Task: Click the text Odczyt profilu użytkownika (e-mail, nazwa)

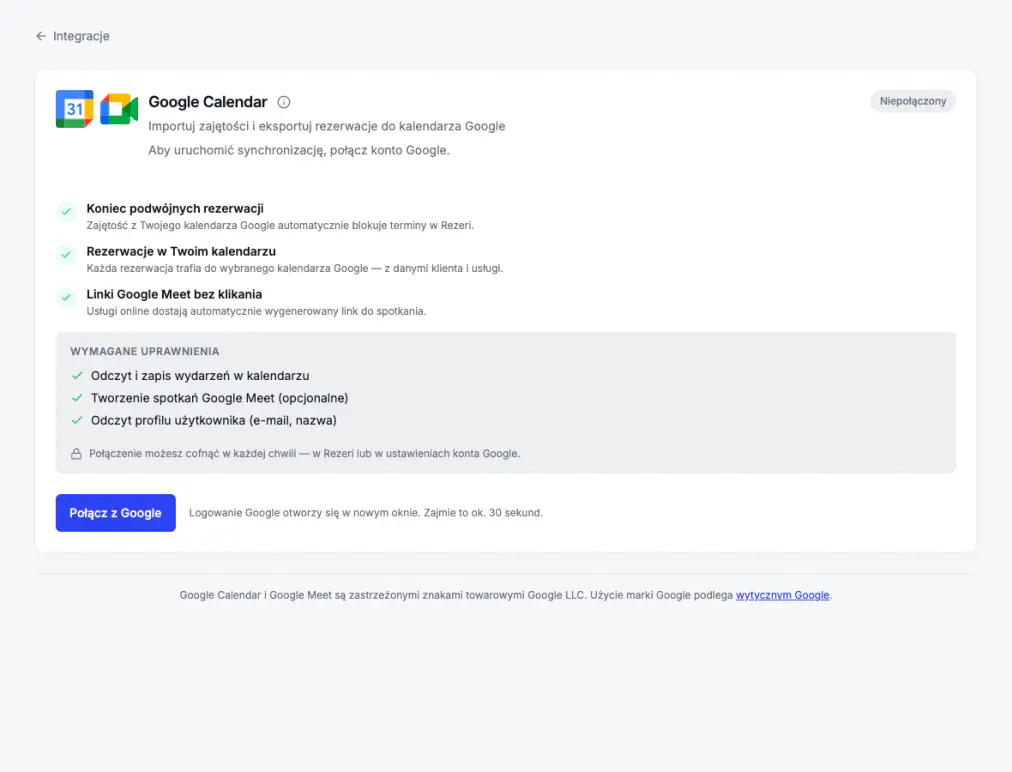Action: [x=214, y=420]
